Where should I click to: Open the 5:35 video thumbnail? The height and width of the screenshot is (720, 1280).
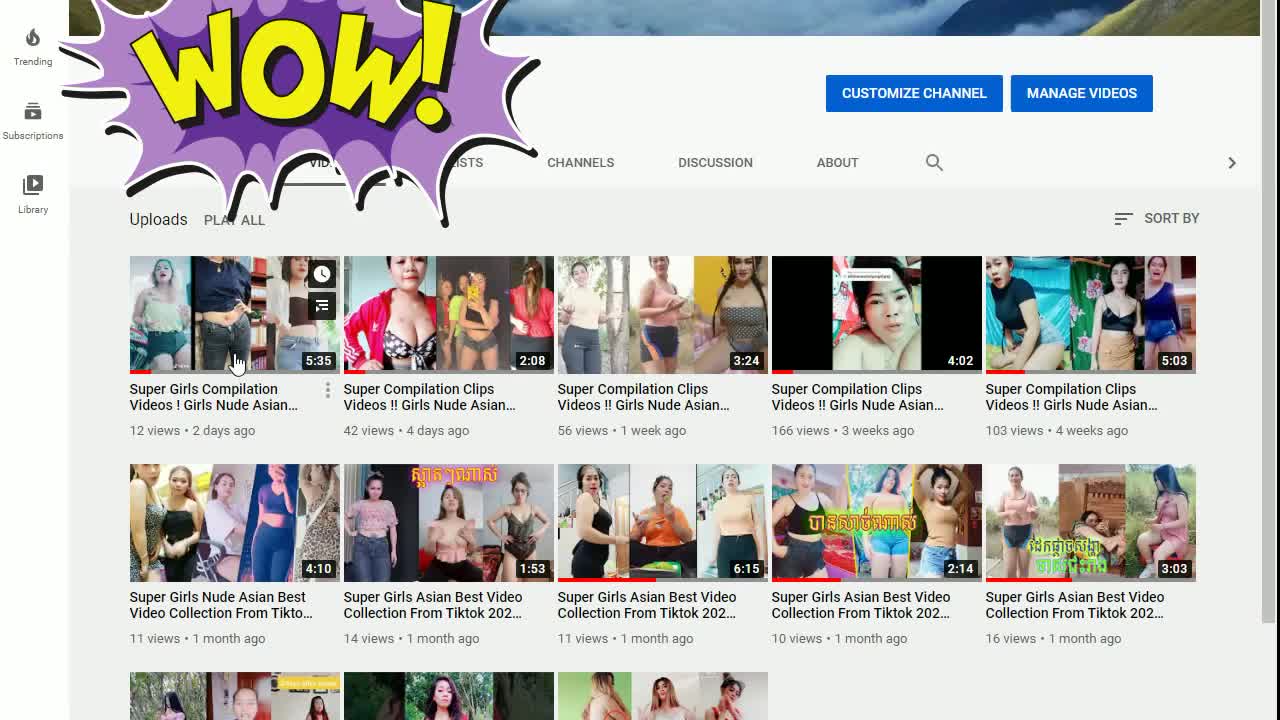(235, 315)
